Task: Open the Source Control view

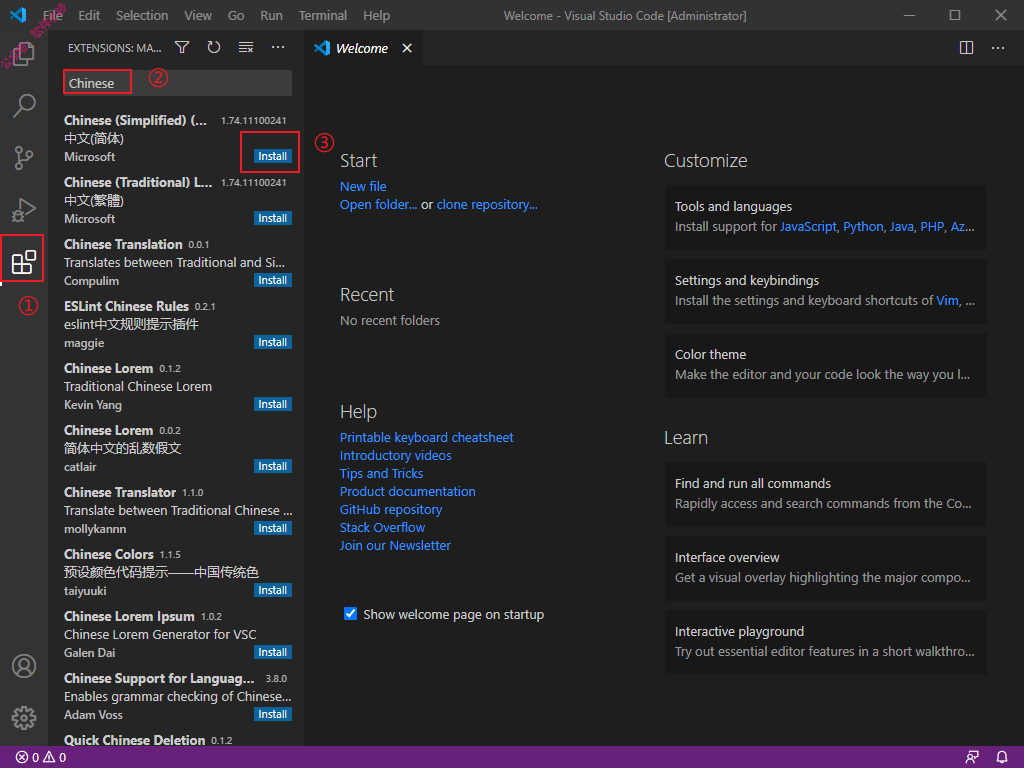Action: coord(24,157)
